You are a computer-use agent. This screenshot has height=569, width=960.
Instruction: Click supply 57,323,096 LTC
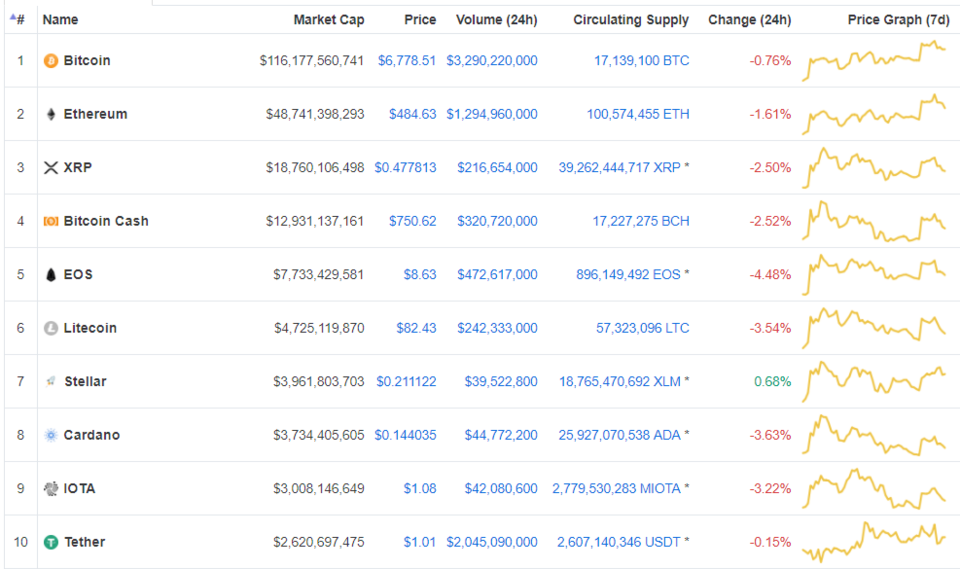(643, 328)
